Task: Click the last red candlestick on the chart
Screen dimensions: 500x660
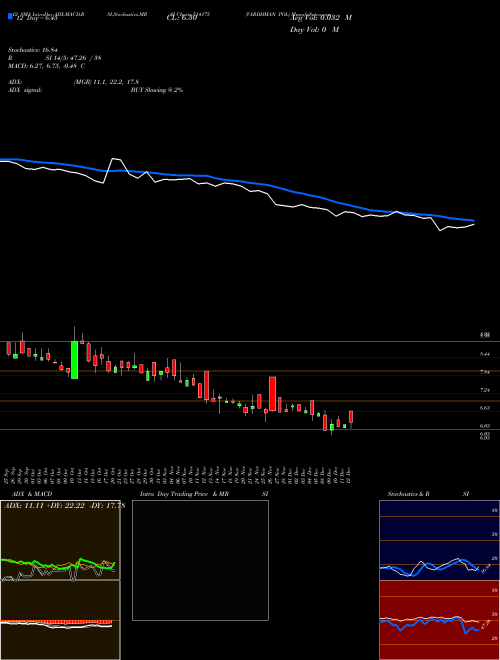Action: [x=351, y=417]
